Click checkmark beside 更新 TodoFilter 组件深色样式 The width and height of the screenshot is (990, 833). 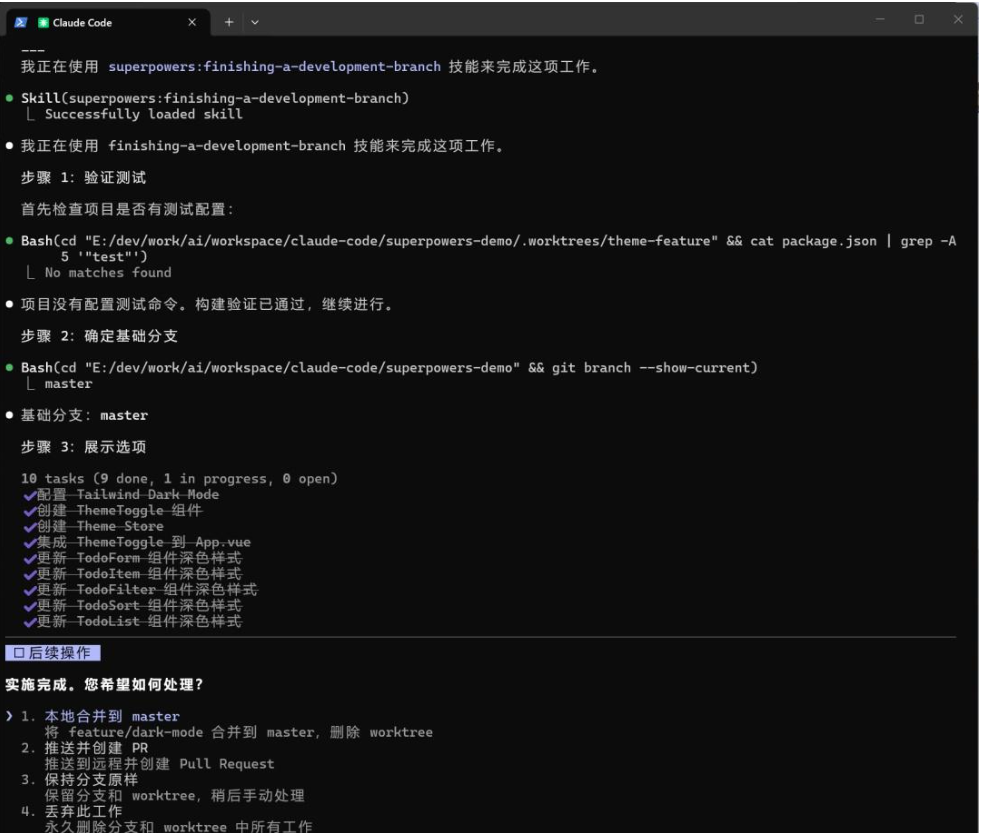[30, 590]
